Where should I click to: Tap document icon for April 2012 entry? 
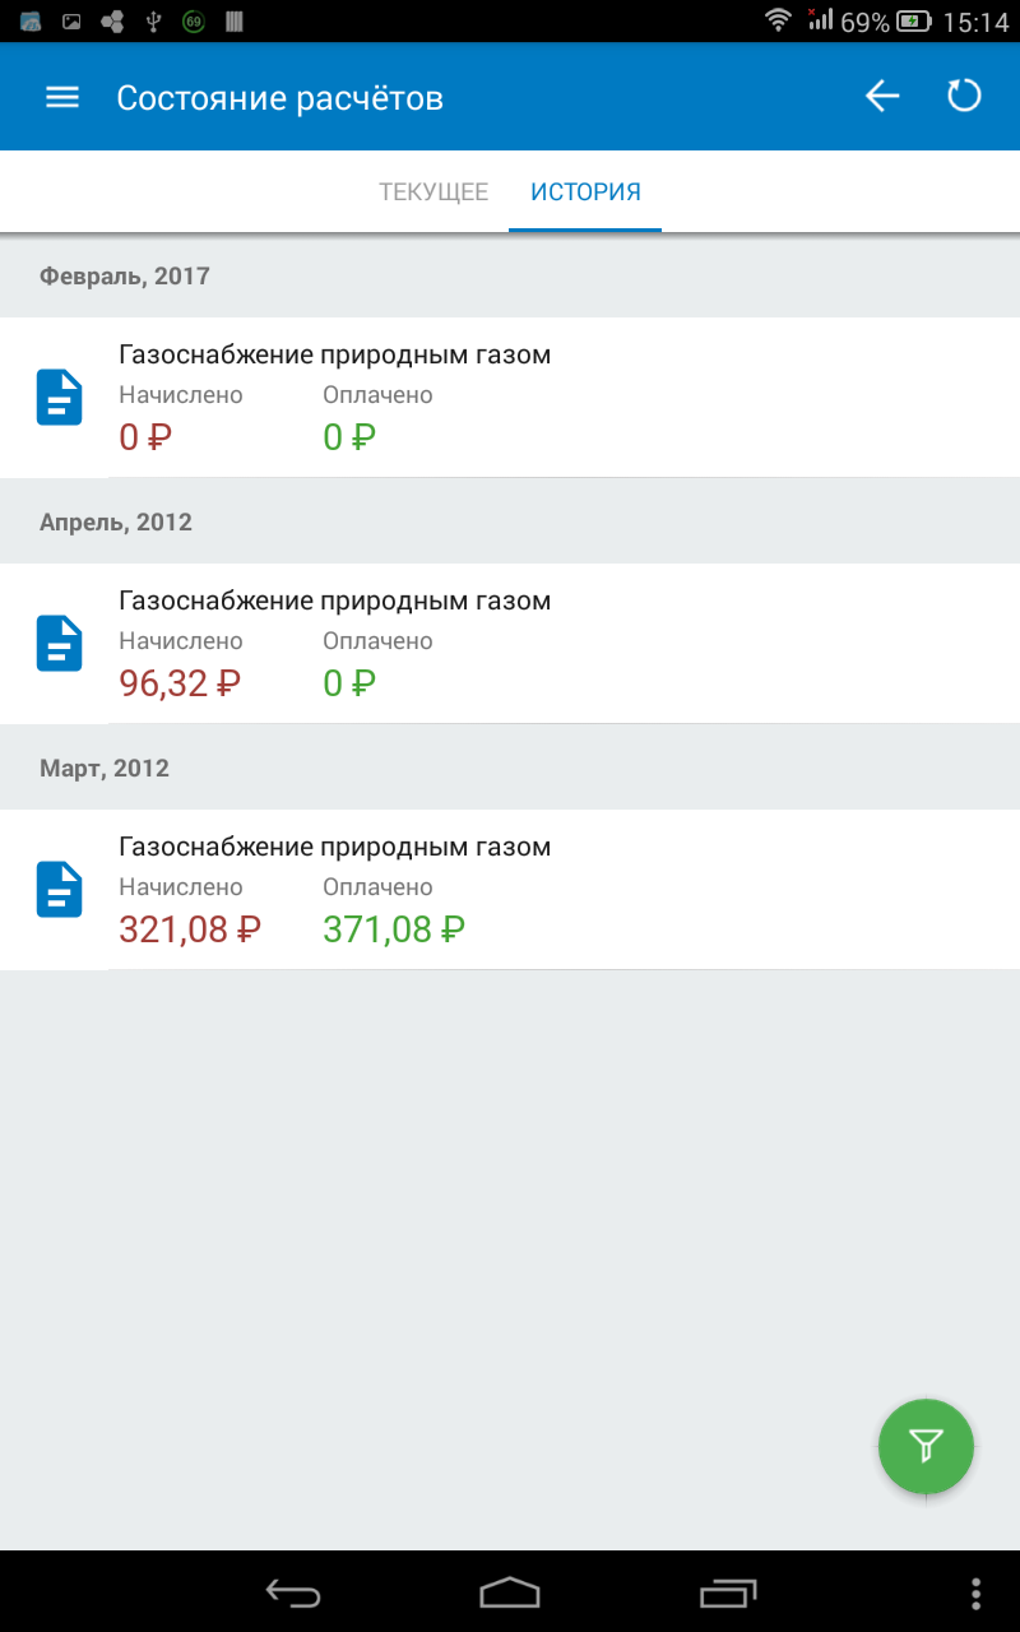(x=60, y=643)
